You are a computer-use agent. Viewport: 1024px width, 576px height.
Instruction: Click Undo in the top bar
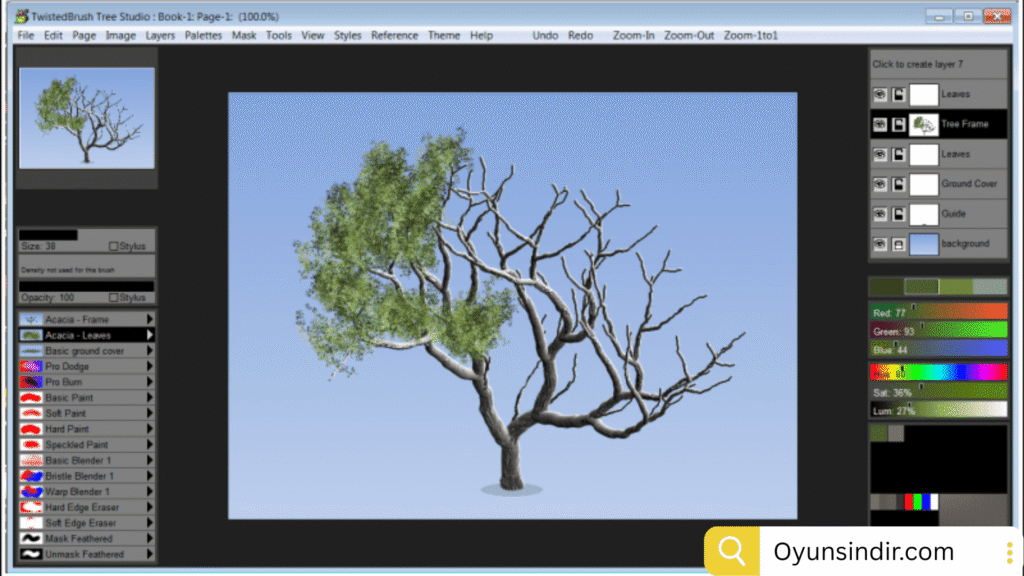click(545, 35)
